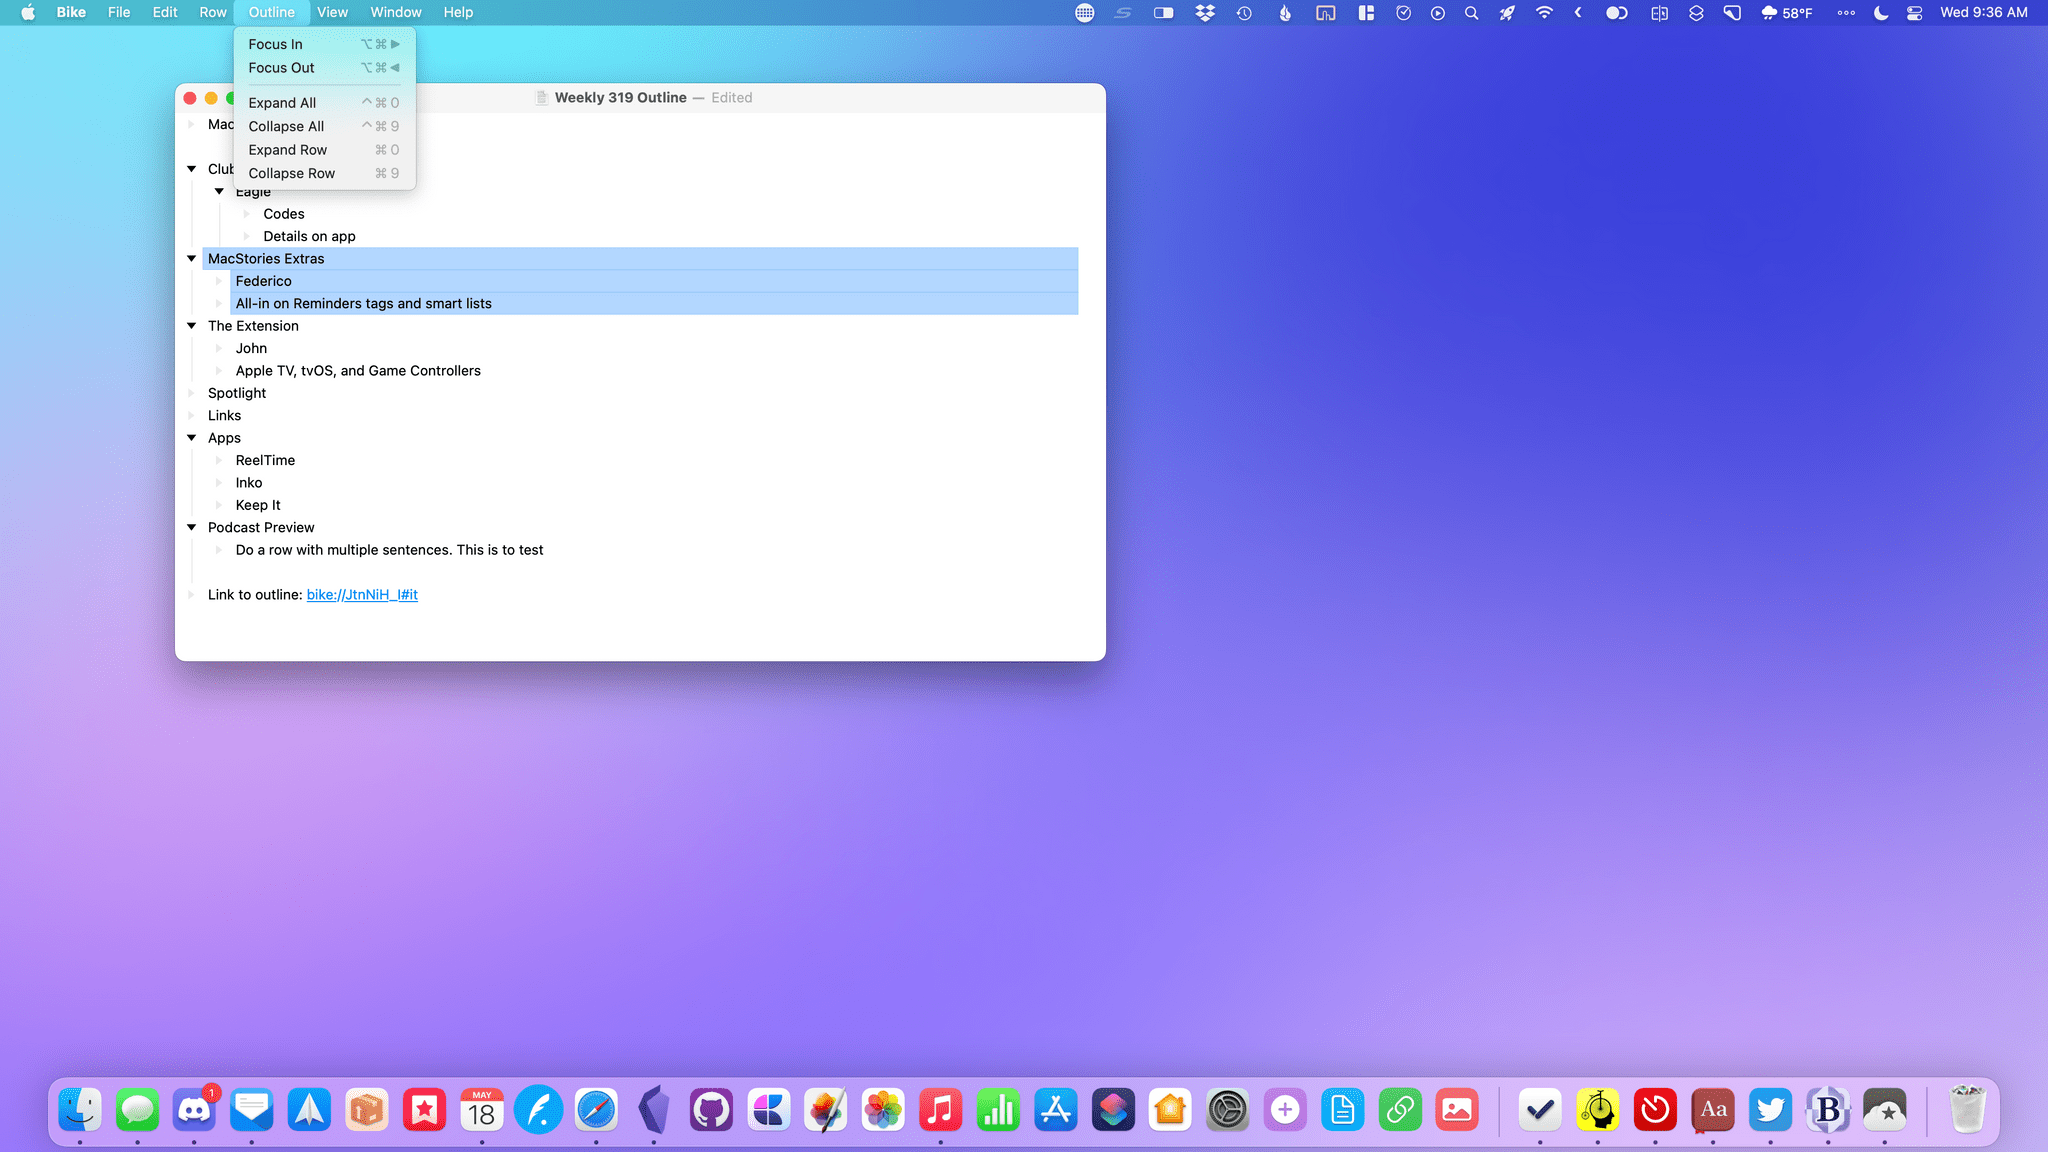Open the App Store from the Dock
The width and height of the screenshot is (2048, 1152).
coord(1056,1110)
